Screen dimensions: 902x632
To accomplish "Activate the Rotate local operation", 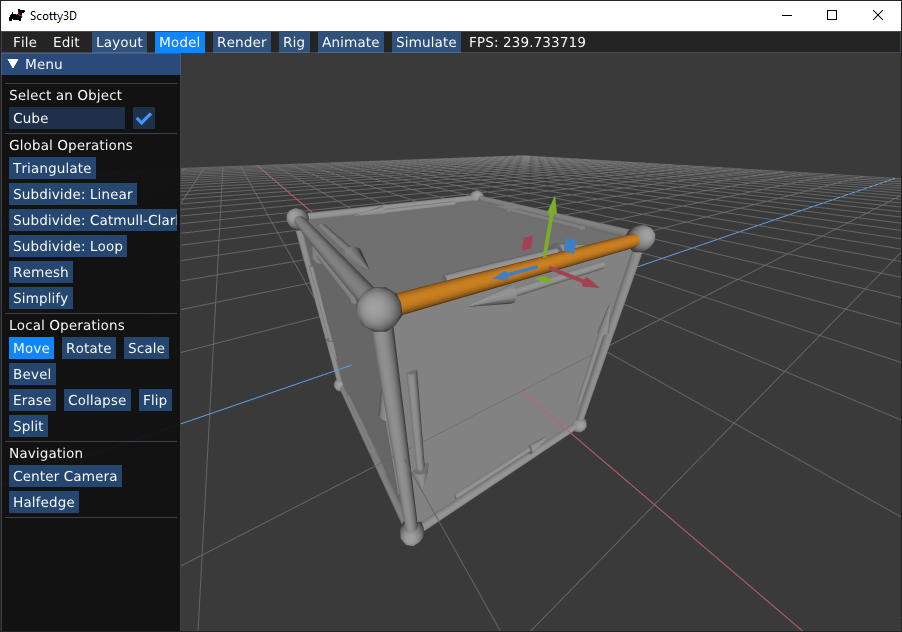I will coord(88,348).
